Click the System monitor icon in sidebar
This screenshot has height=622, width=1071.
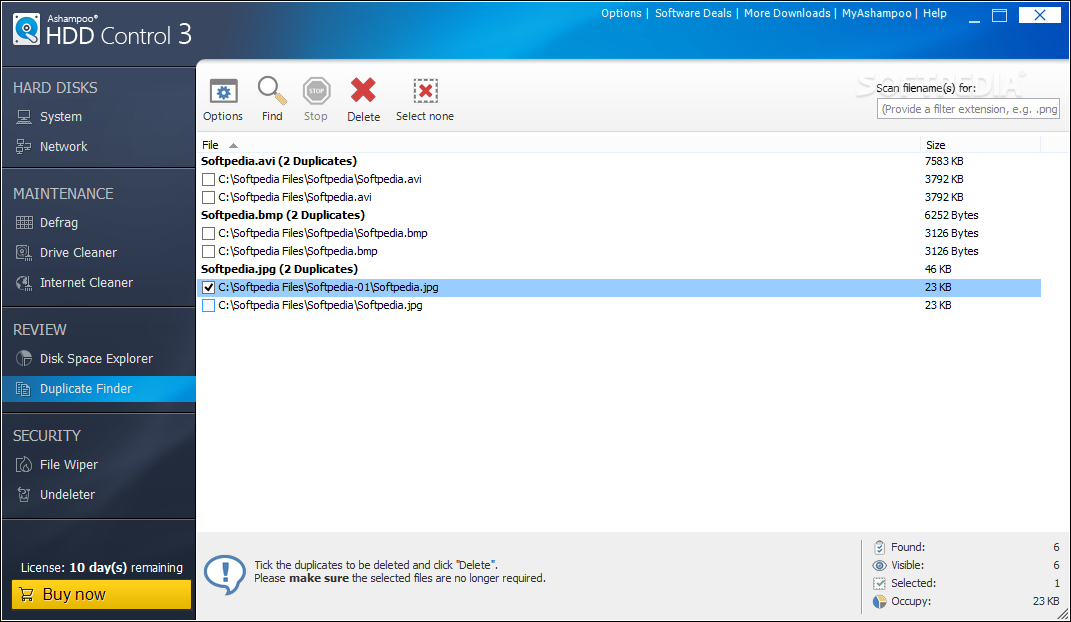(24, 117)
